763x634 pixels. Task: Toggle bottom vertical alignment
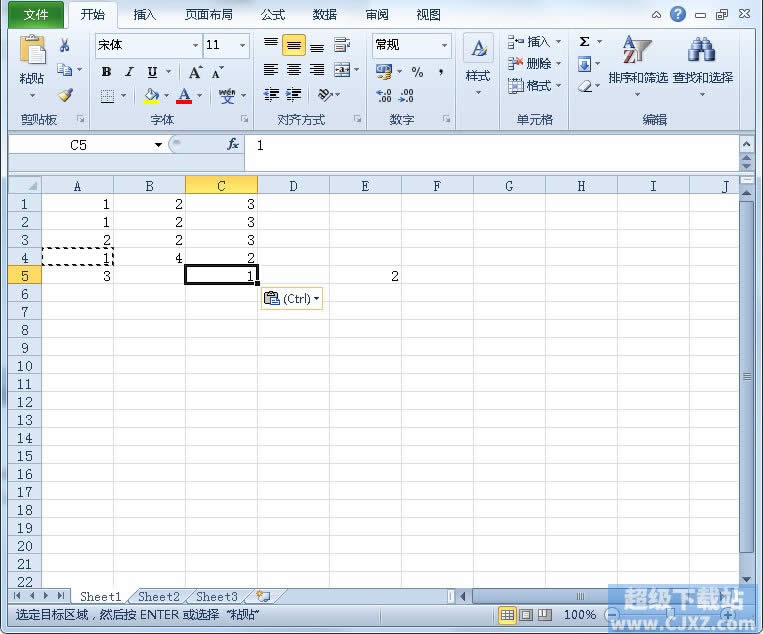coord(317,45)
